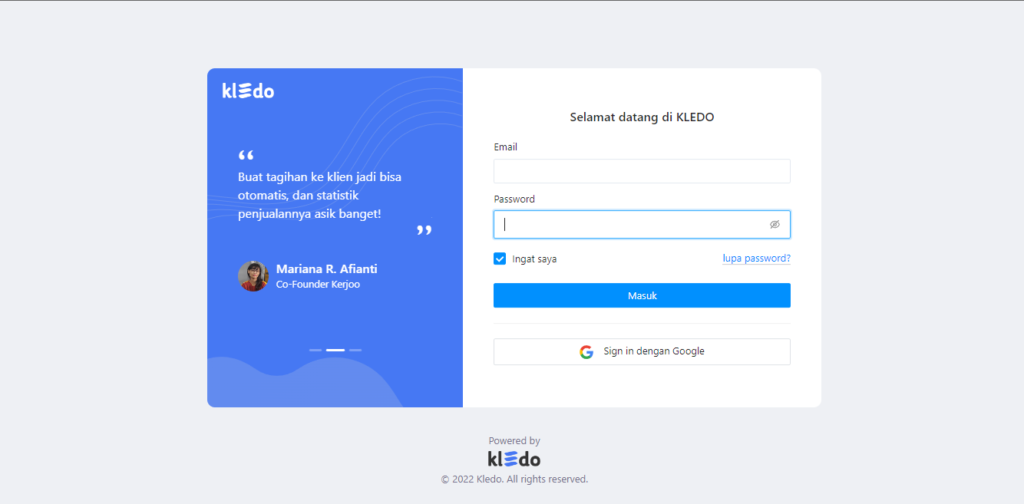The height and width of the screenshot is (504, 1024).
Task: Sign in dengan Google button
Action: 642,351
